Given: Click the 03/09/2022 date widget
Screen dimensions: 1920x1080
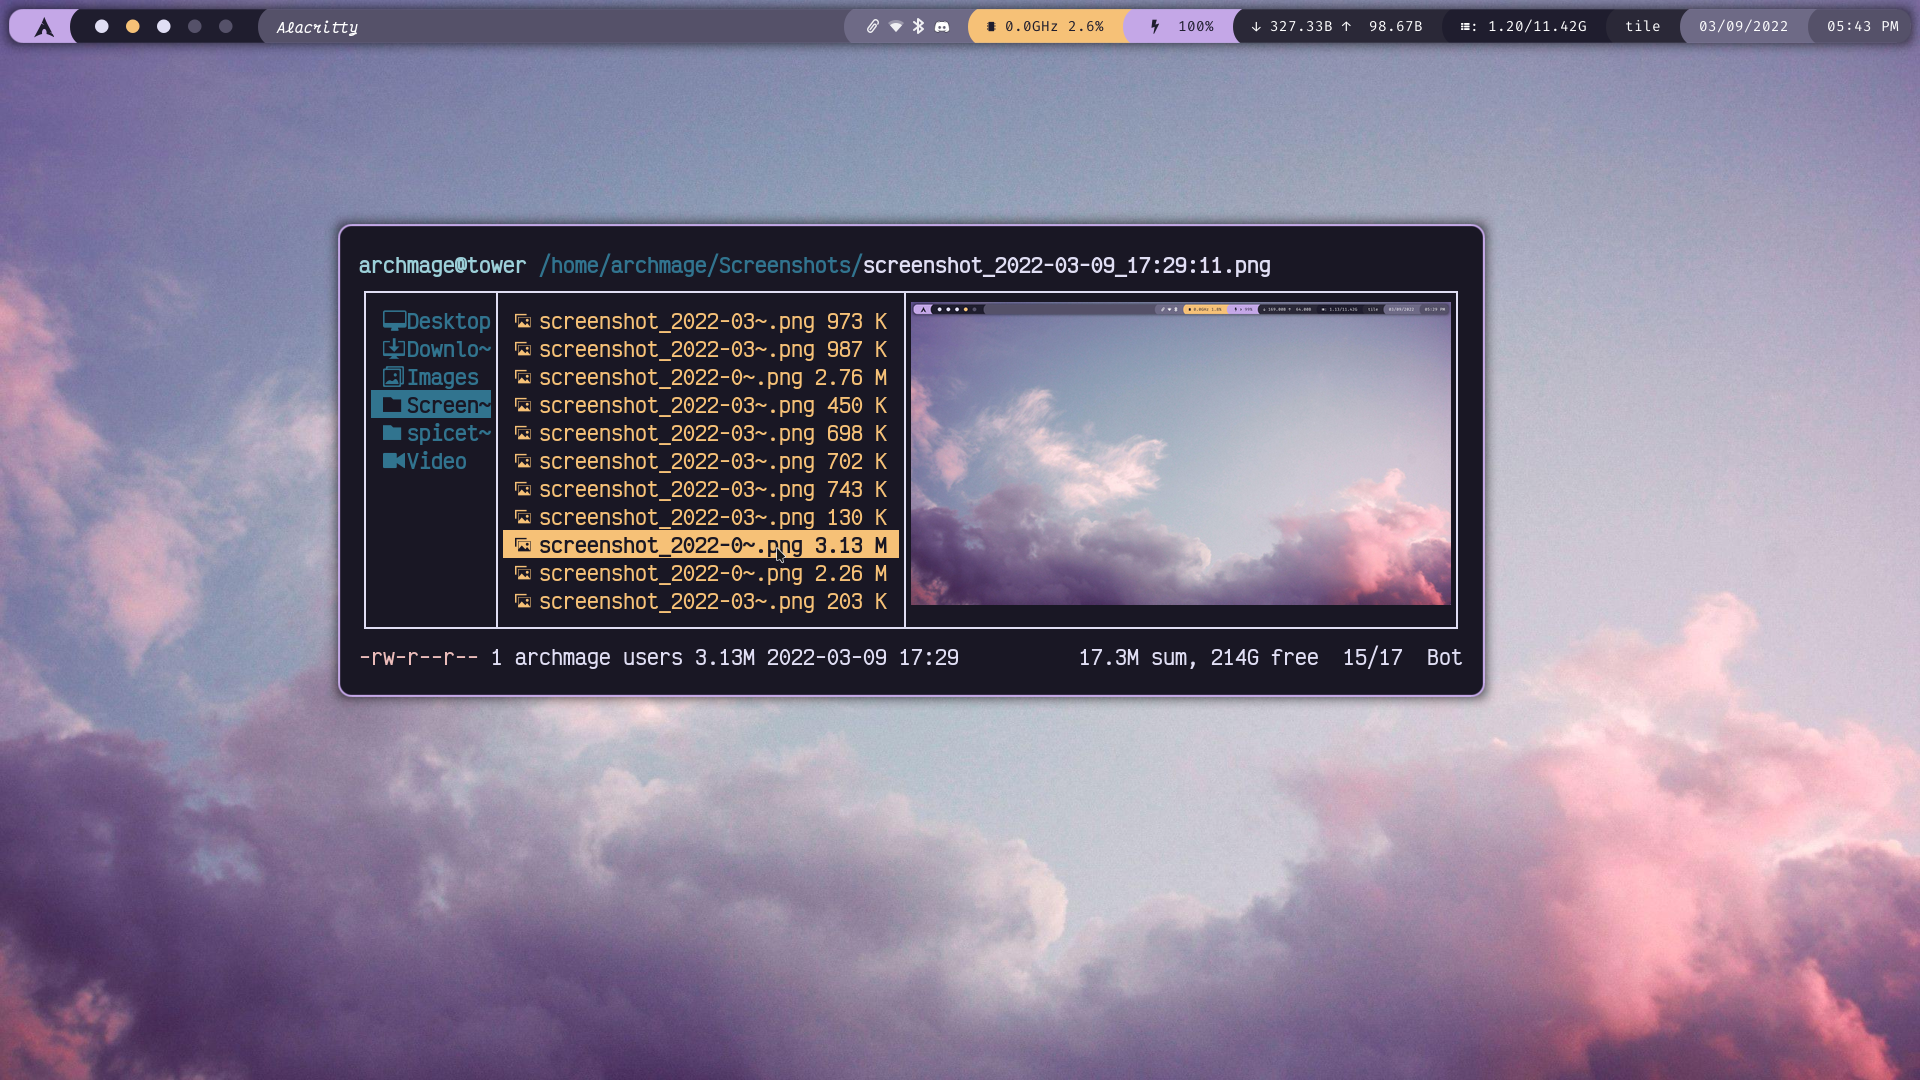Looking at the screenshot, I should tap(1743, 27).
